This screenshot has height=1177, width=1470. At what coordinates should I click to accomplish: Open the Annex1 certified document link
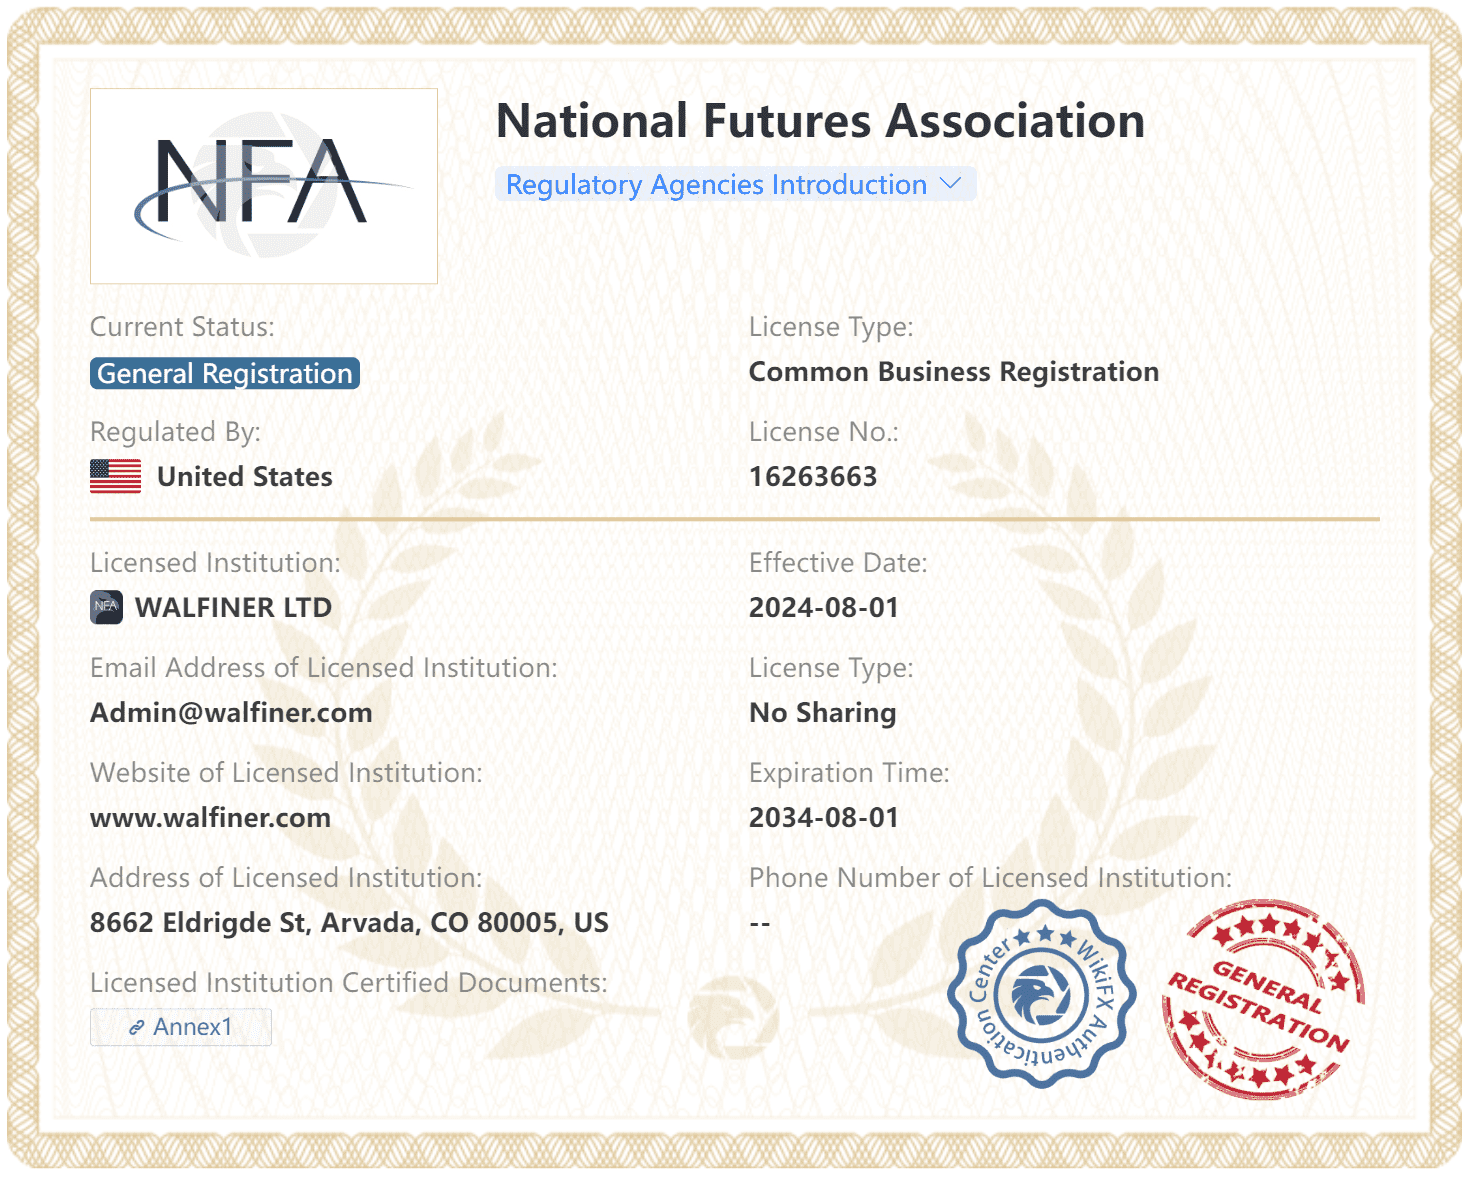[x=181, y=1027]
